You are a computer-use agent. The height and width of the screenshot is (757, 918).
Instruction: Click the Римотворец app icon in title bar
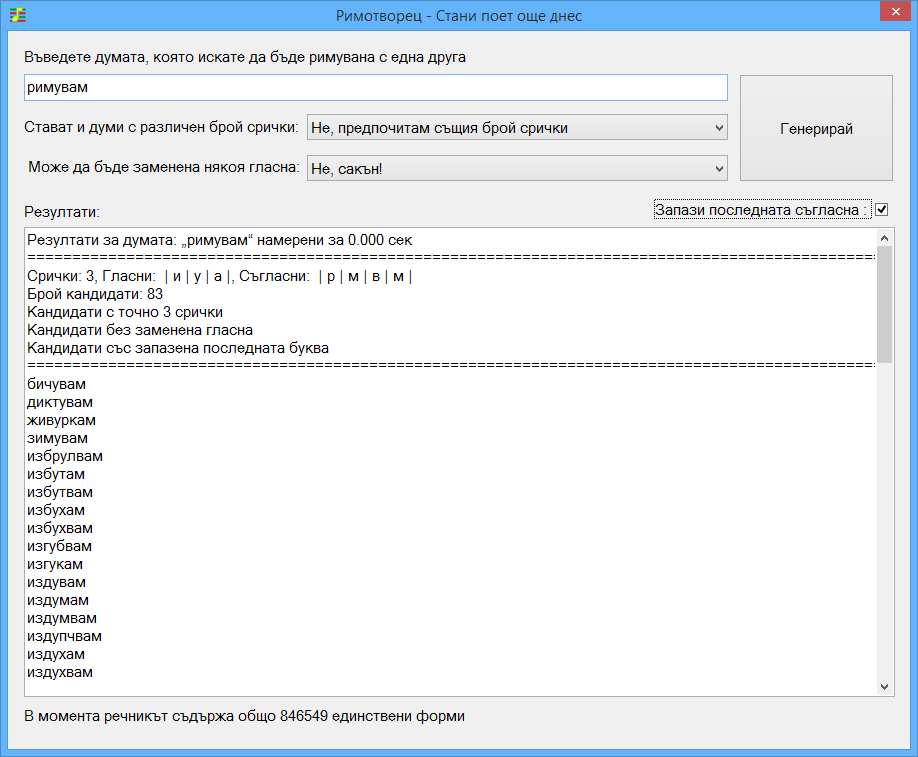(18, 15)
